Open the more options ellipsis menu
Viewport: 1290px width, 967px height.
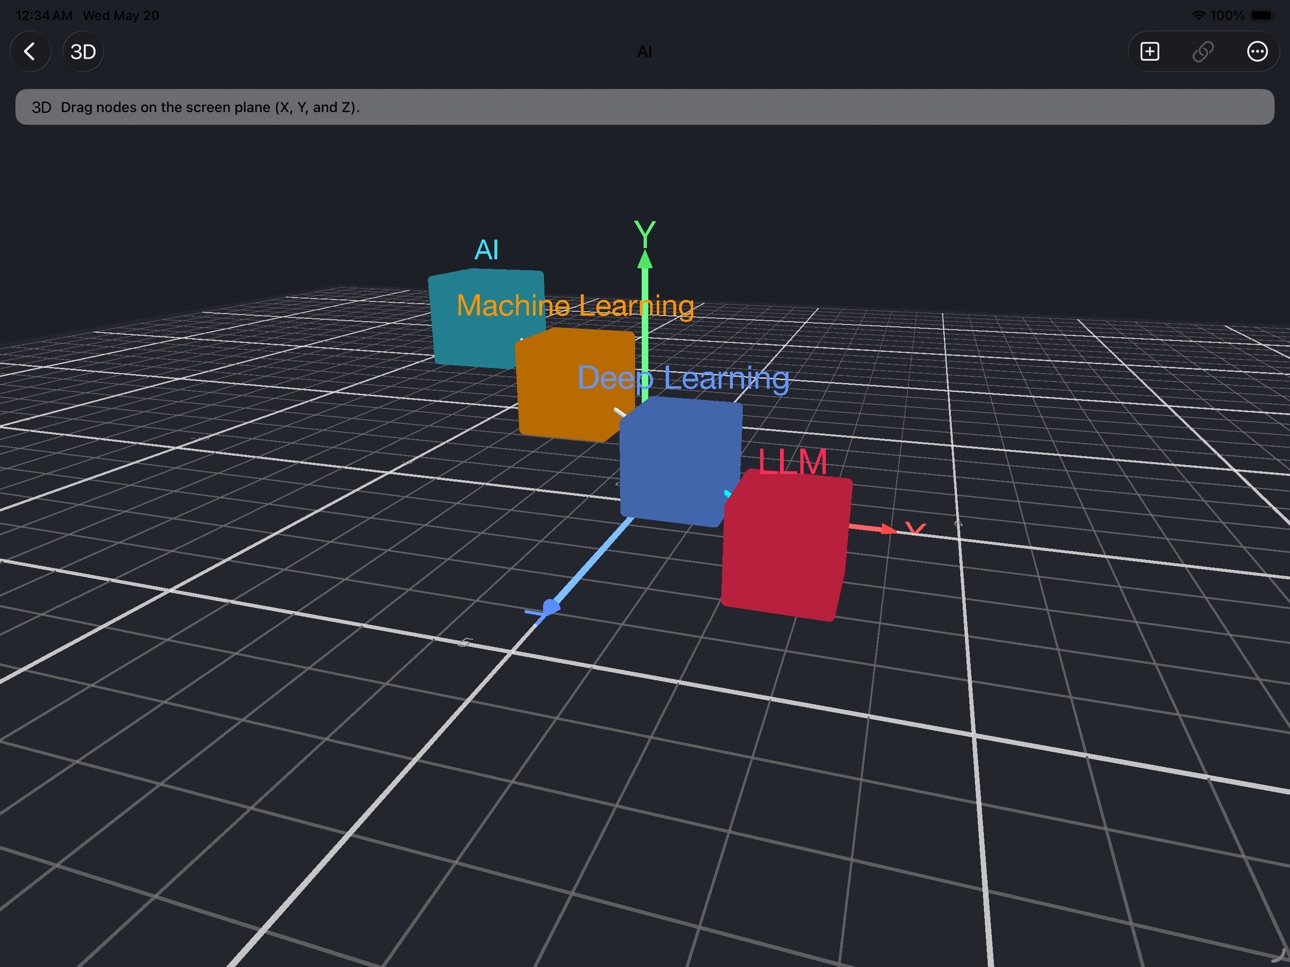1257,51
